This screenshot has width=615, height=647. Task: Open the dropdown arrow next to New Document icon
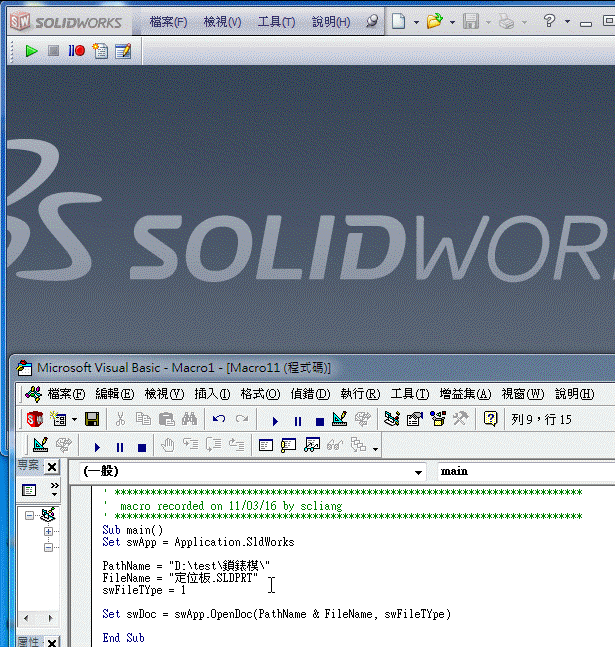click(x=416, y=22)
